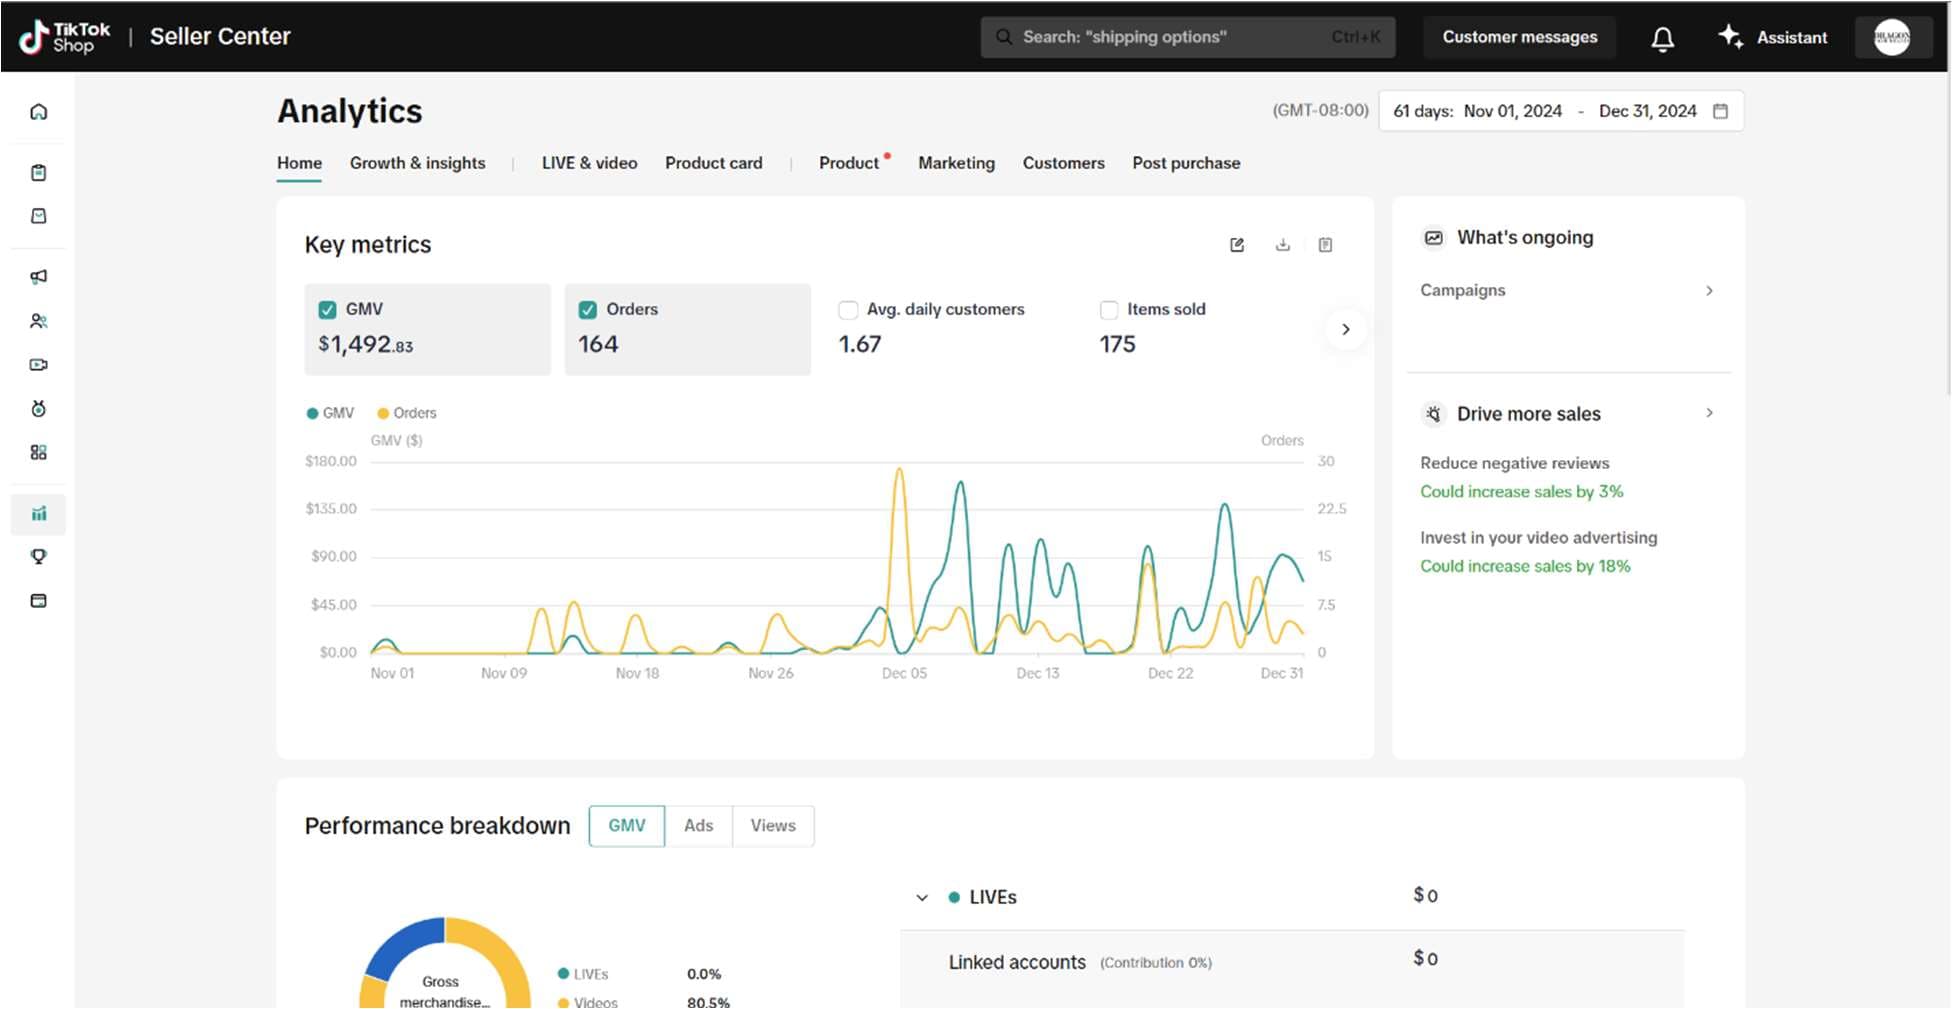The image size is (1952, 1009).
Task: Open the video camera icon in sidebar
Action: [x=39, y=365]
